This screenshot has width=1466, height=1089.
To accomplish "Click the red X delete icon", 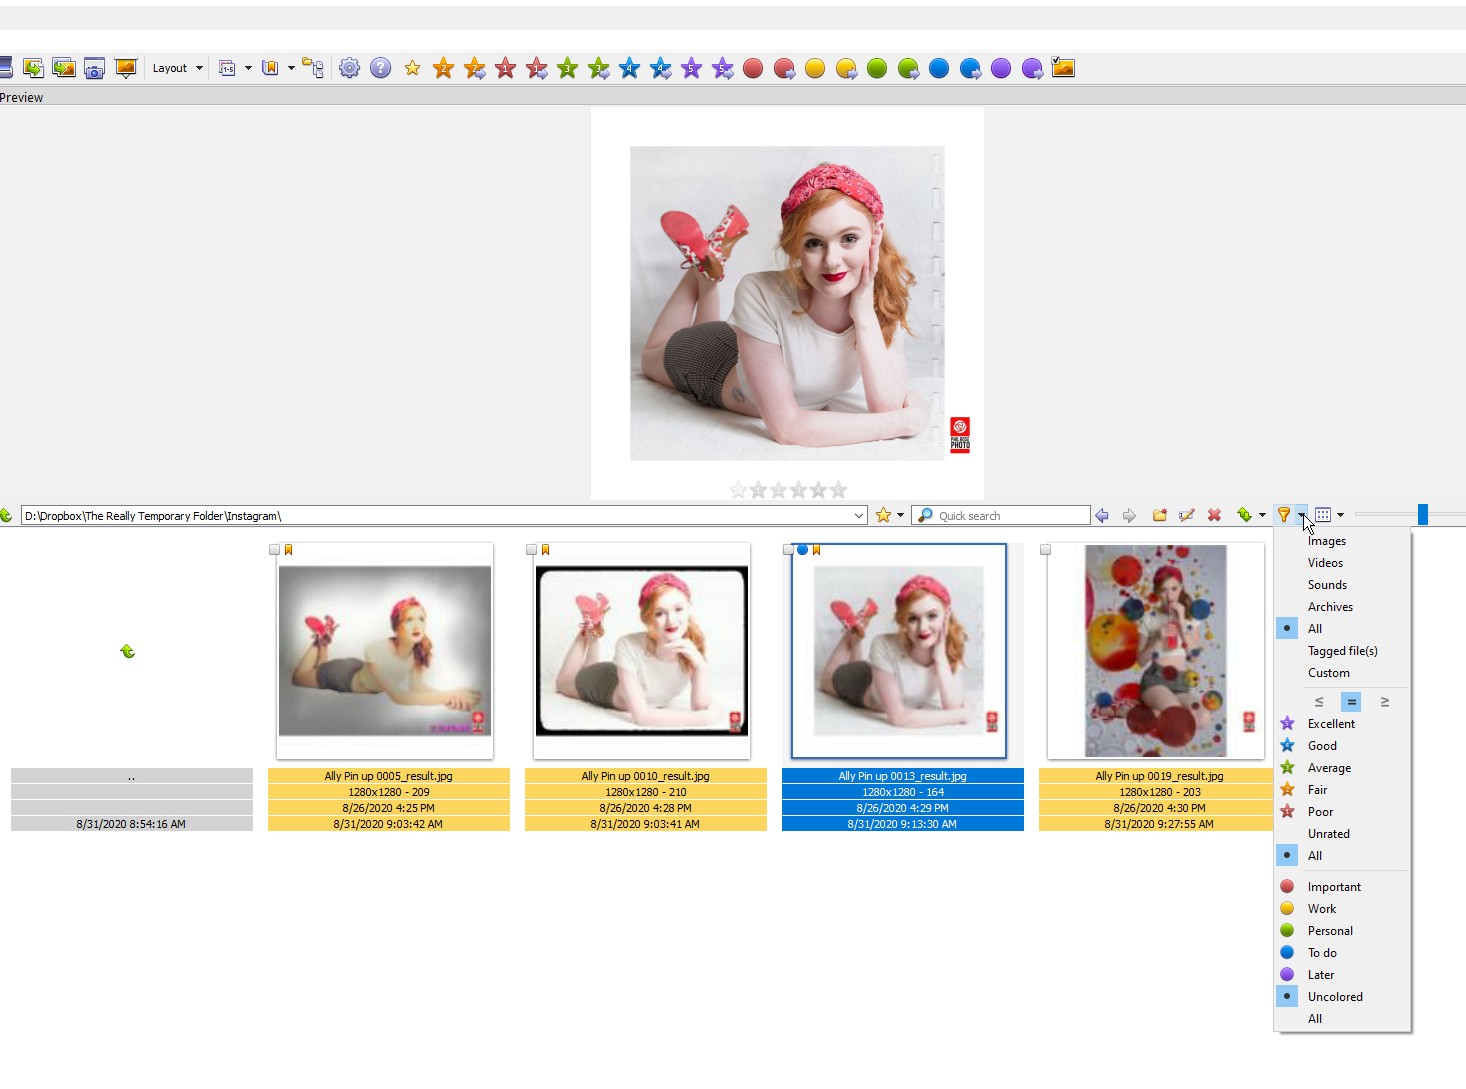I will pyautogui.click(x=1214, y=515).
